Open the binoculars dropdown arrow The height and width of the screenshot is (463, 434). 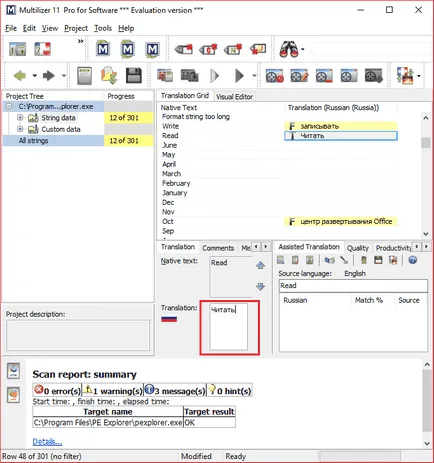point(303,49)
